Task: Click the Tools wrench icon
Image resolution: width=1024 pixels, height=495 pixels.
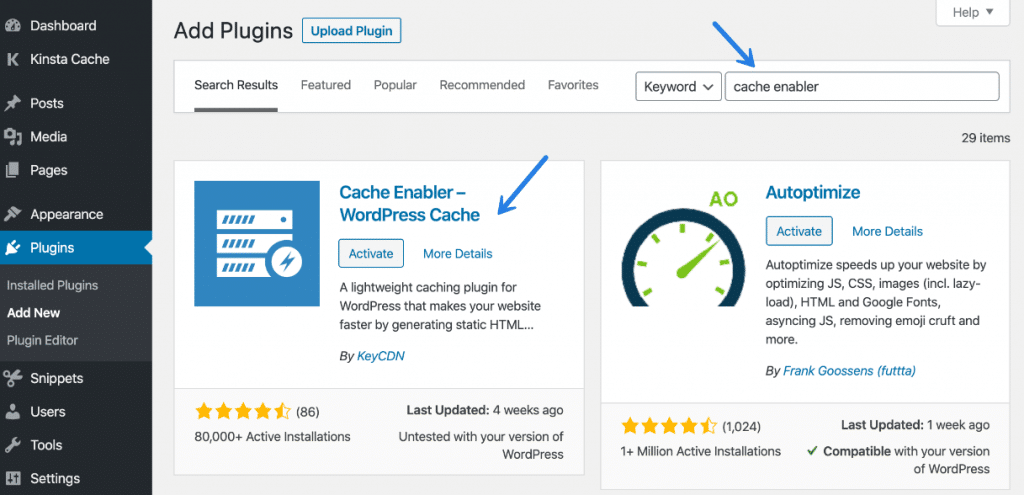Action: (x=12, y=445)
